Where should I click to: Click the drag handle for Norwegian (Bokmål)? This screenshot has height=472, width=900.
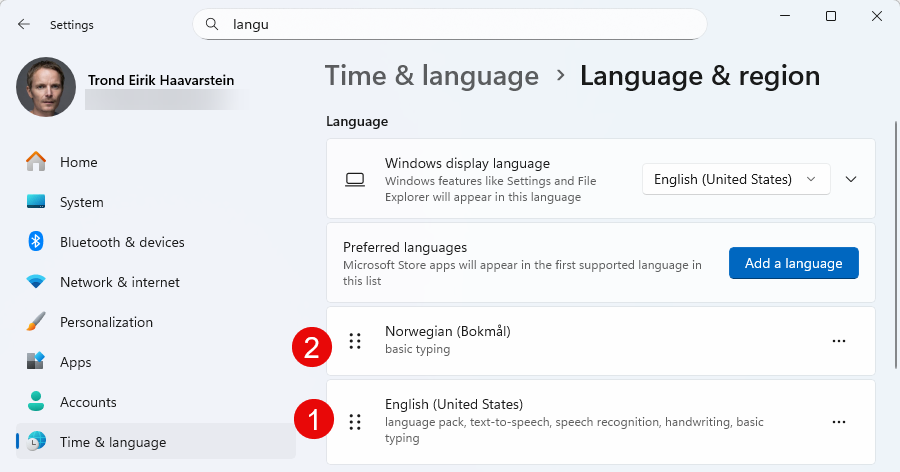click(355, 341)
